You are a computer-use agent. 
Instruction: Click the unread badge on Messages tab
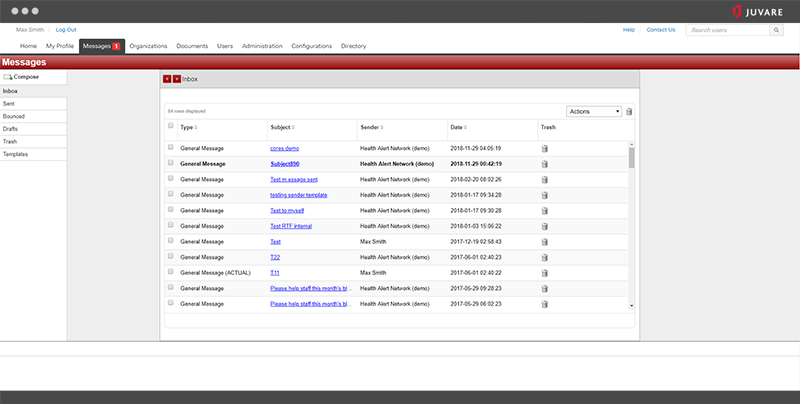click(x=116, y=46)
